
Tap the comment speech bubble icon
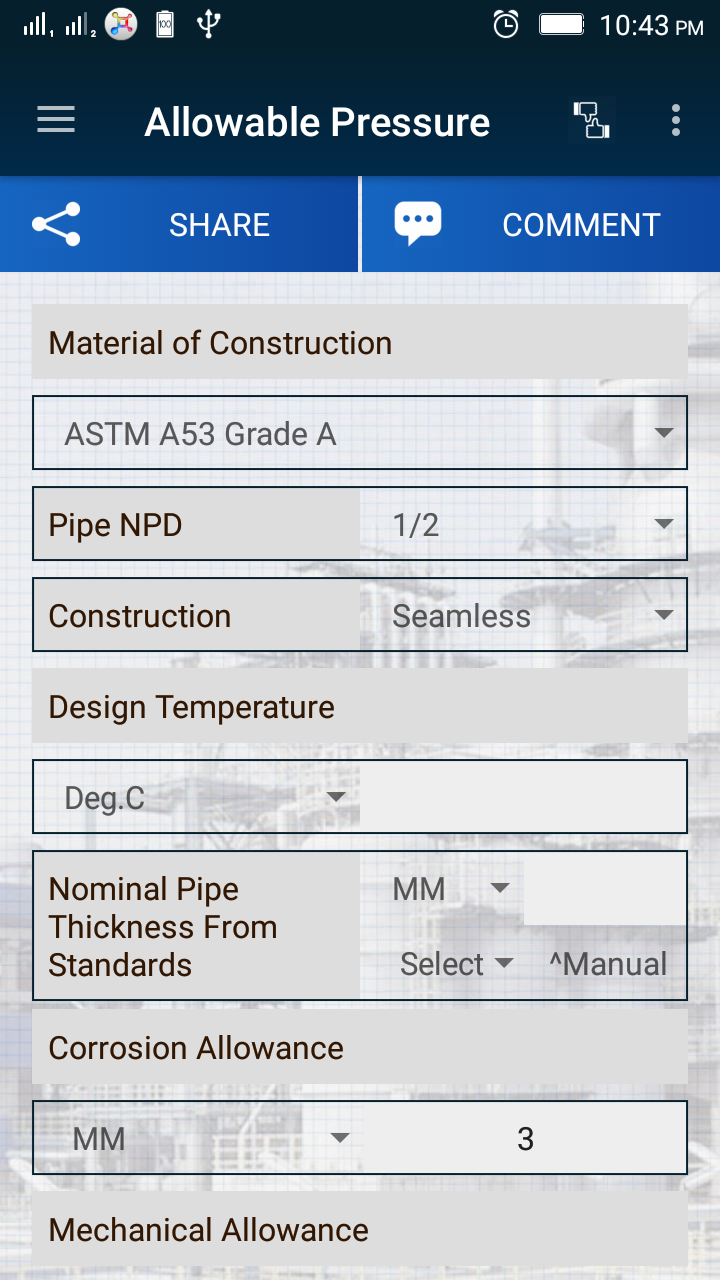pos(418,224)
